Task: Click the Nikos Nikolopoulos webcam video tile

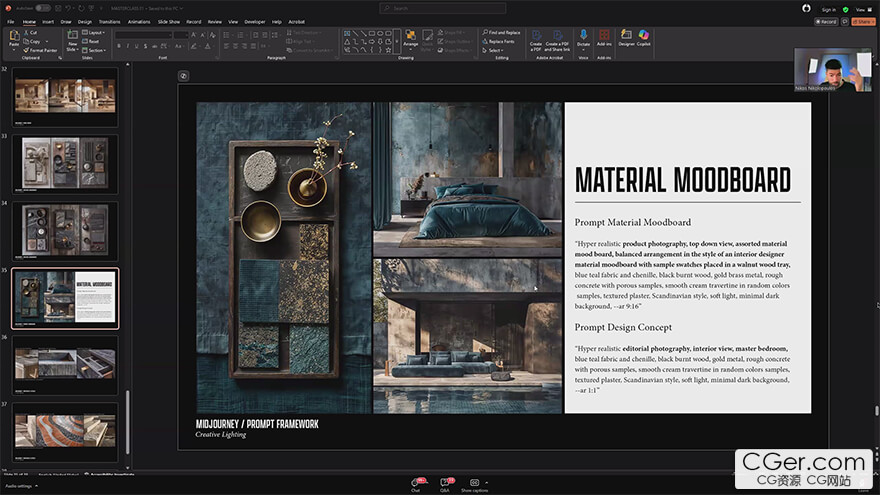Action: (x=833, y=70)
